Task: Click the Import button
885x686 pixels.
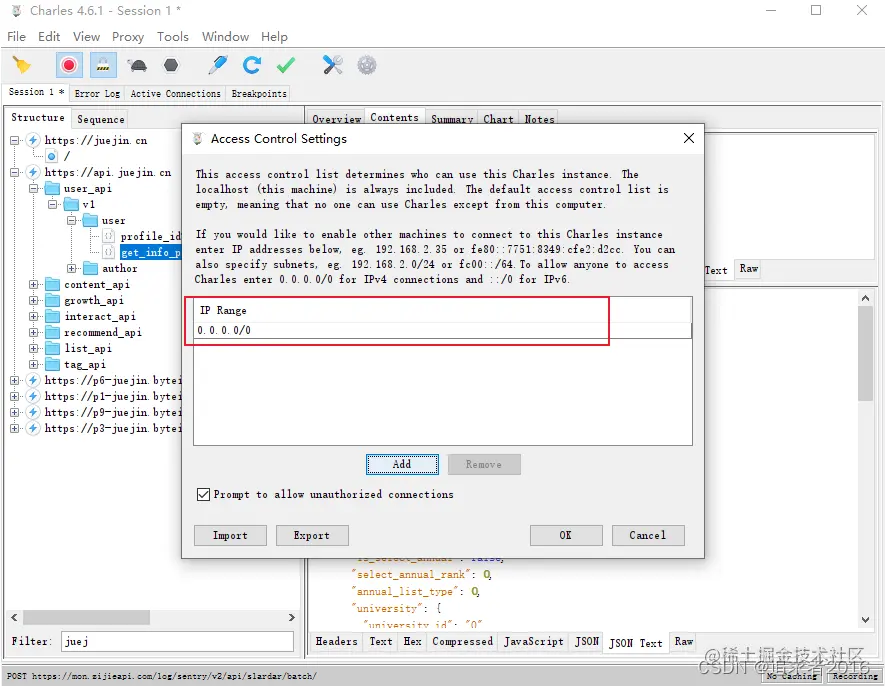Action: (230, 535)
